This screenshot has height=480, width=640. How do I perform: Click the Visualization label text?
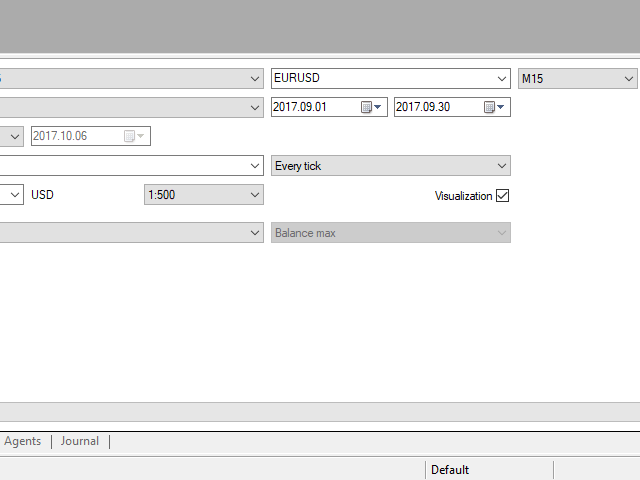click(x=463, y=196)
